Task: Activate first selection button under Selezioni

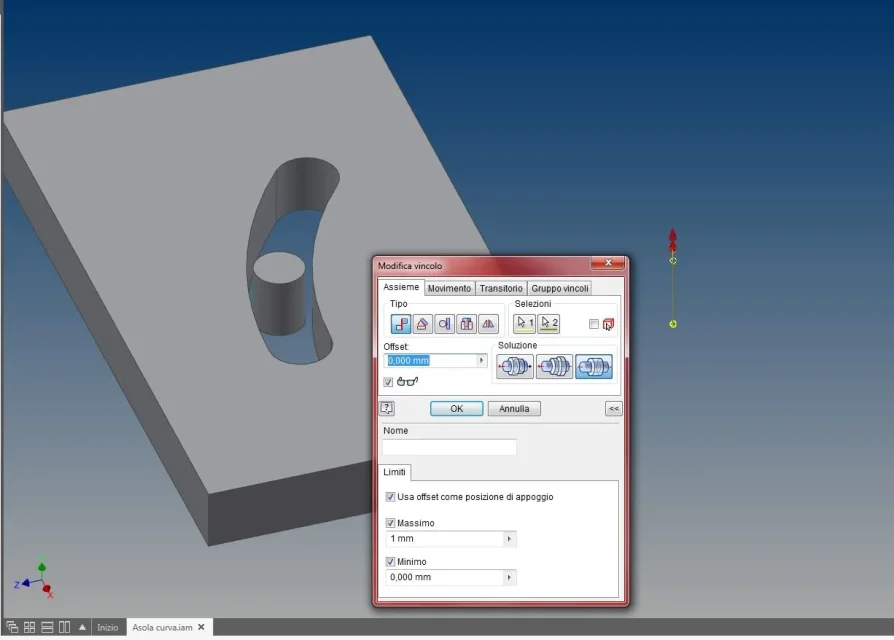Action: click(524, 324)
